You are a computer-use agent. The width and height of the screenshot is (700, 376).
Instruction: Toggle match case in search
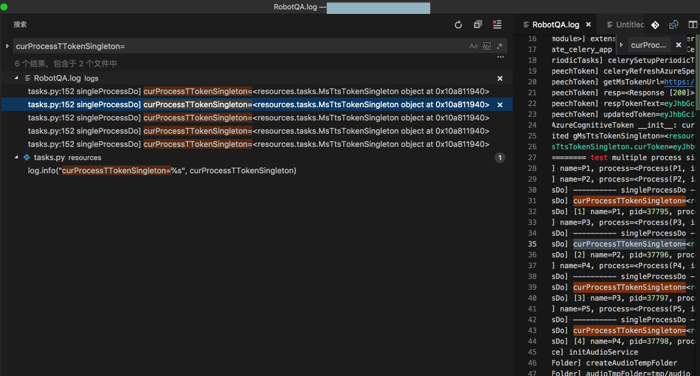pos(473,46)
